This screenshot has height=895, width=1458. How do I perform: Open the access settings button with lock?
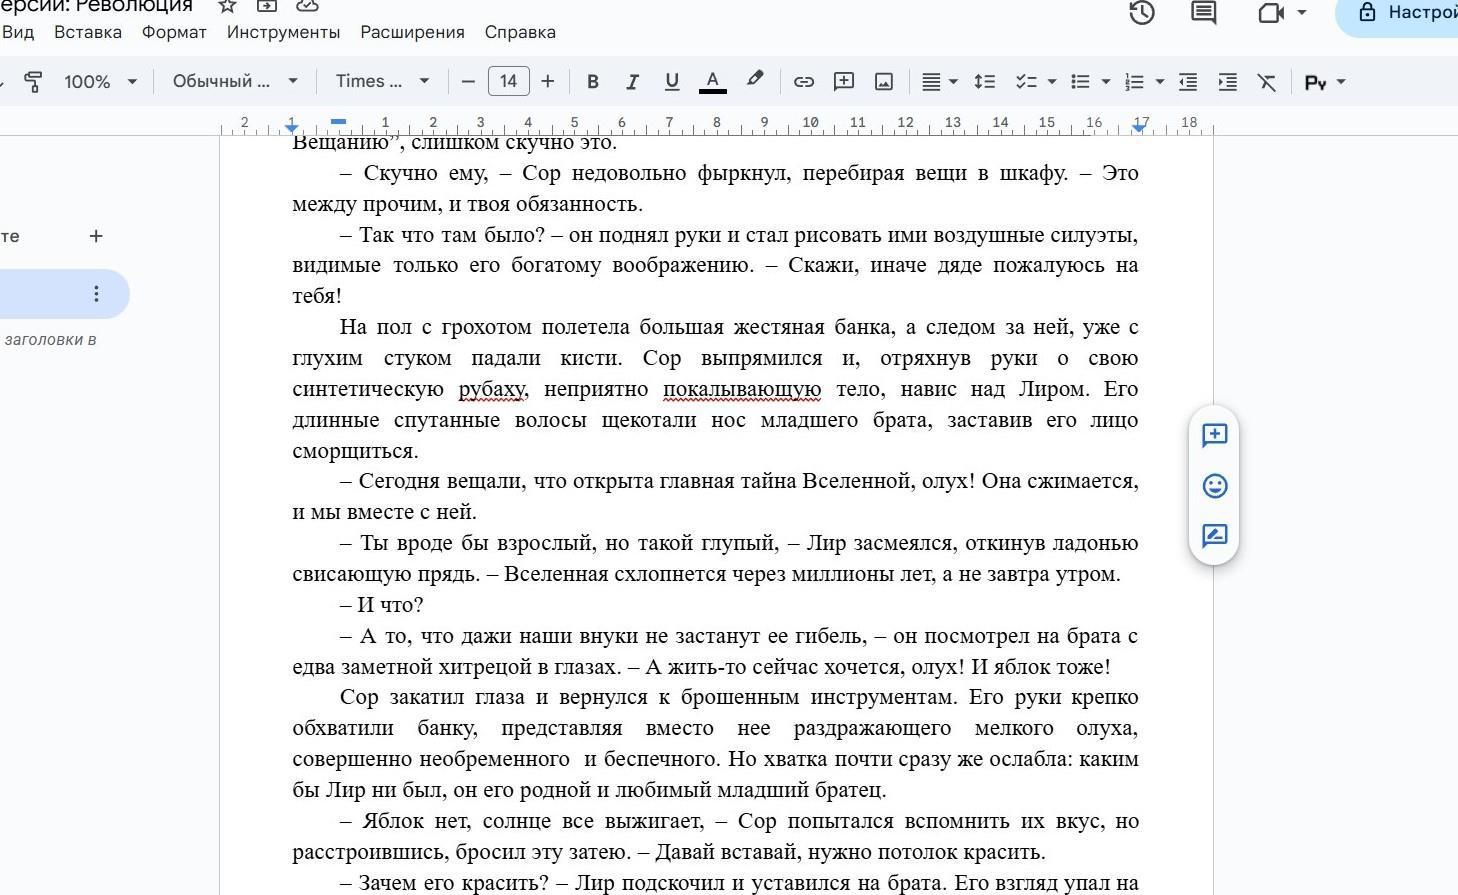pyautogui.click(x=1398, y=13)
